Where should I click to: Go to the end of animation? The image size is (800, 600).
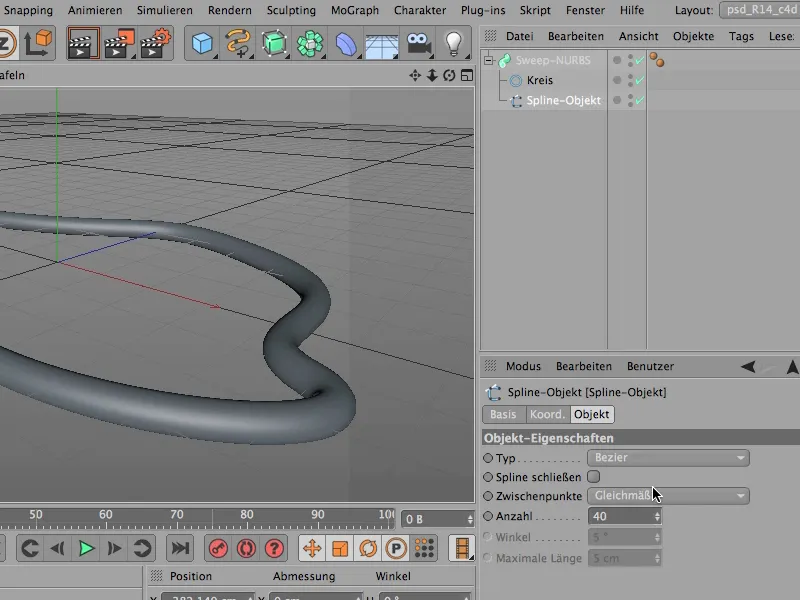(x=180, y=548)
